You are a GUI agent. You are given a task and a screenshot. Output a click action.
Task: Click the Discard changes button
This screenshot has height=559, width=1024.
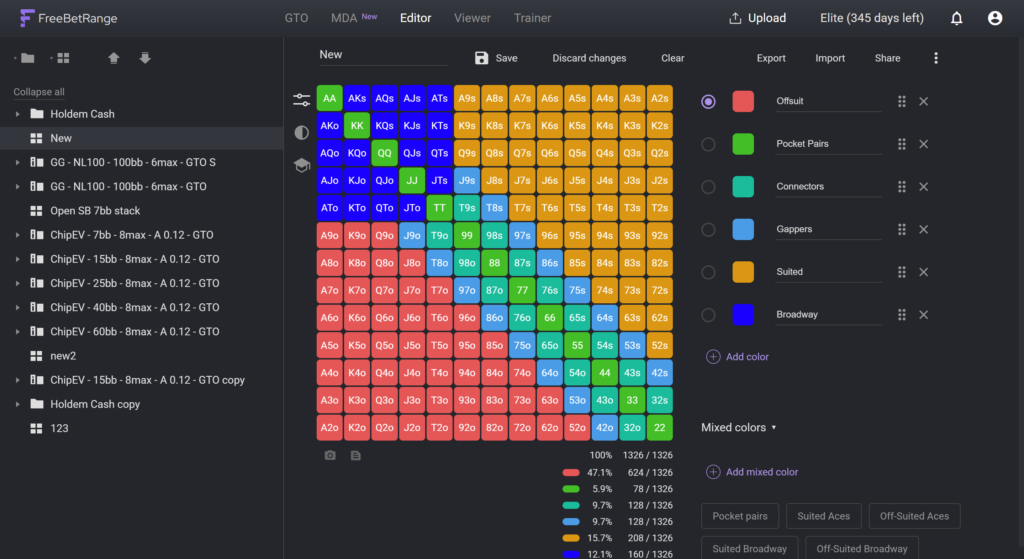point(589,58)
